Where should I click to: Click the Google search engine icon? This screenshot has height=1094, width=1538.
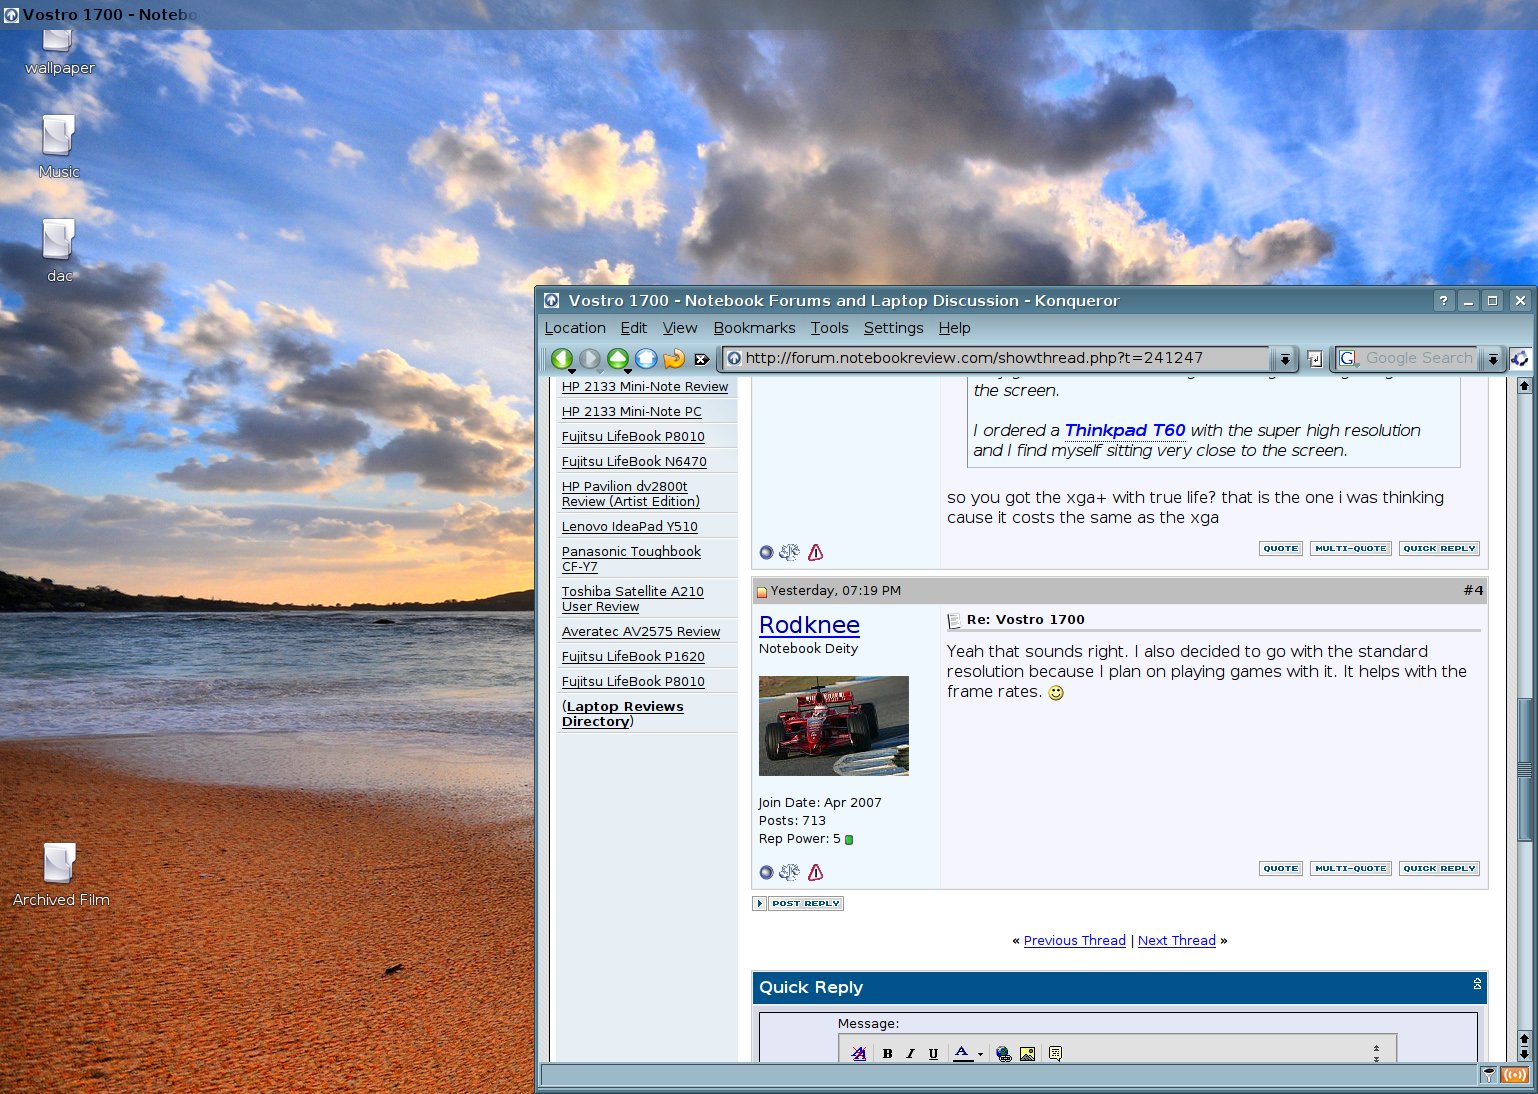(x=1348, y=358)
